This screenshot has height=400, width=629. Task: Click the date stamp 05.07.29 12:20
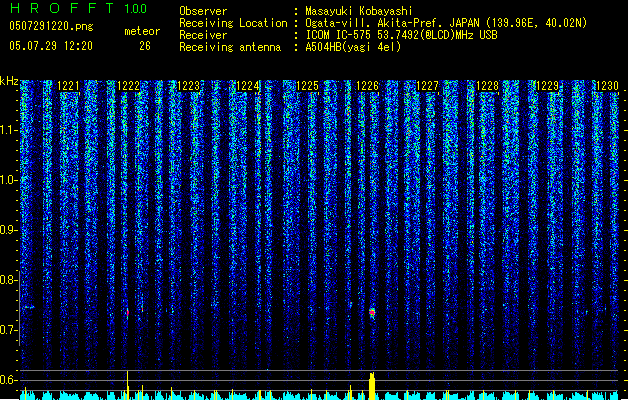point(51,46)
